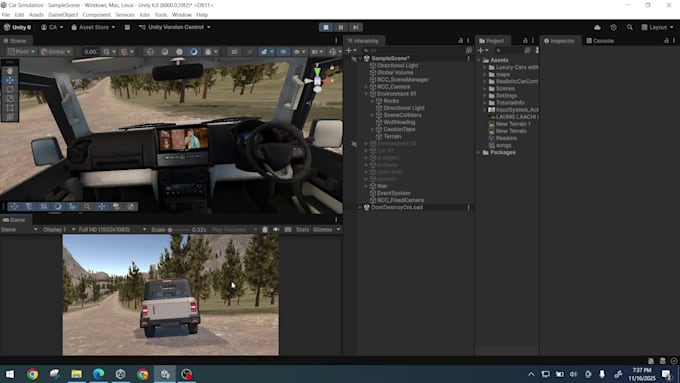The width and height of the screenshot is (680, 383).
Task: Select Global Volume in Hierarchy
Action: pos(395,72)
